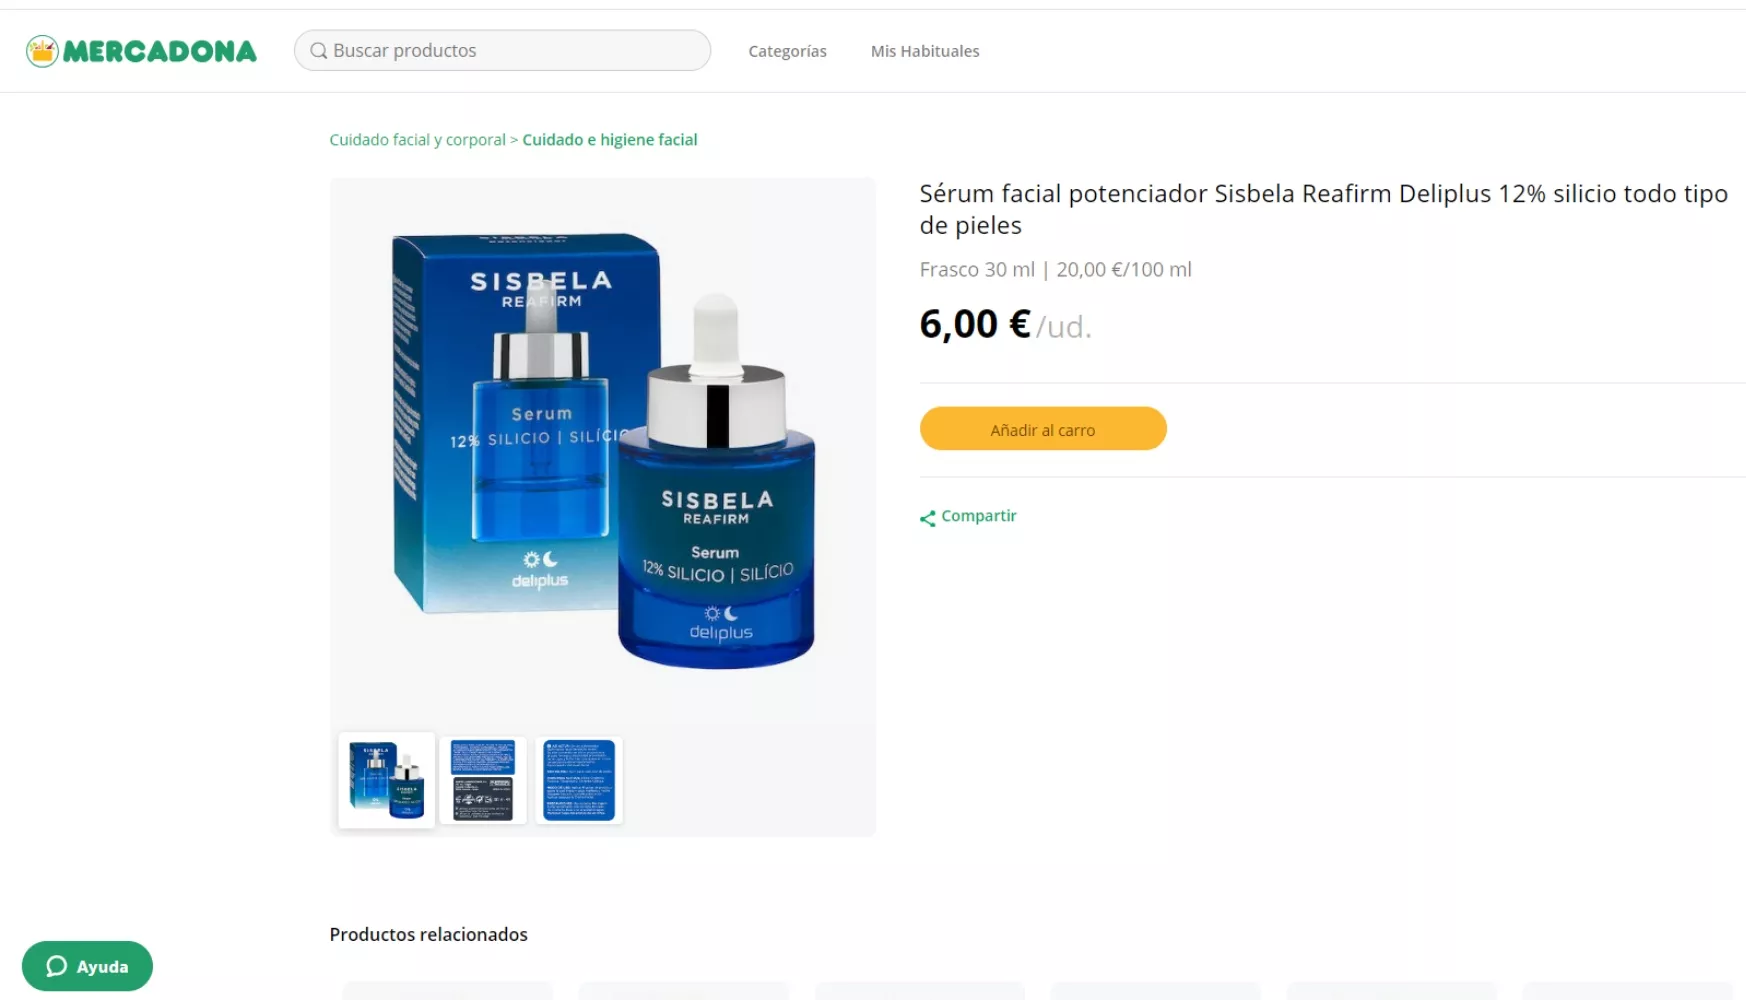Screen dimensions: 1746x1000
Task: Click the MERCADONA wordmark
Action: pyautogui.click(x=160, y=51)
